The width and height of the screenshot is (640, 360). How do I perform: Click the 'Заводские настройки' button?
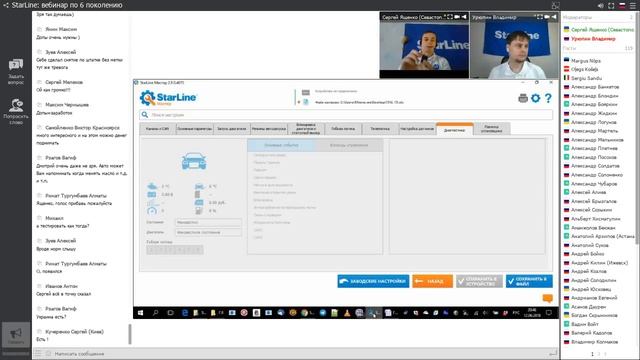click(x=373, y=281)
